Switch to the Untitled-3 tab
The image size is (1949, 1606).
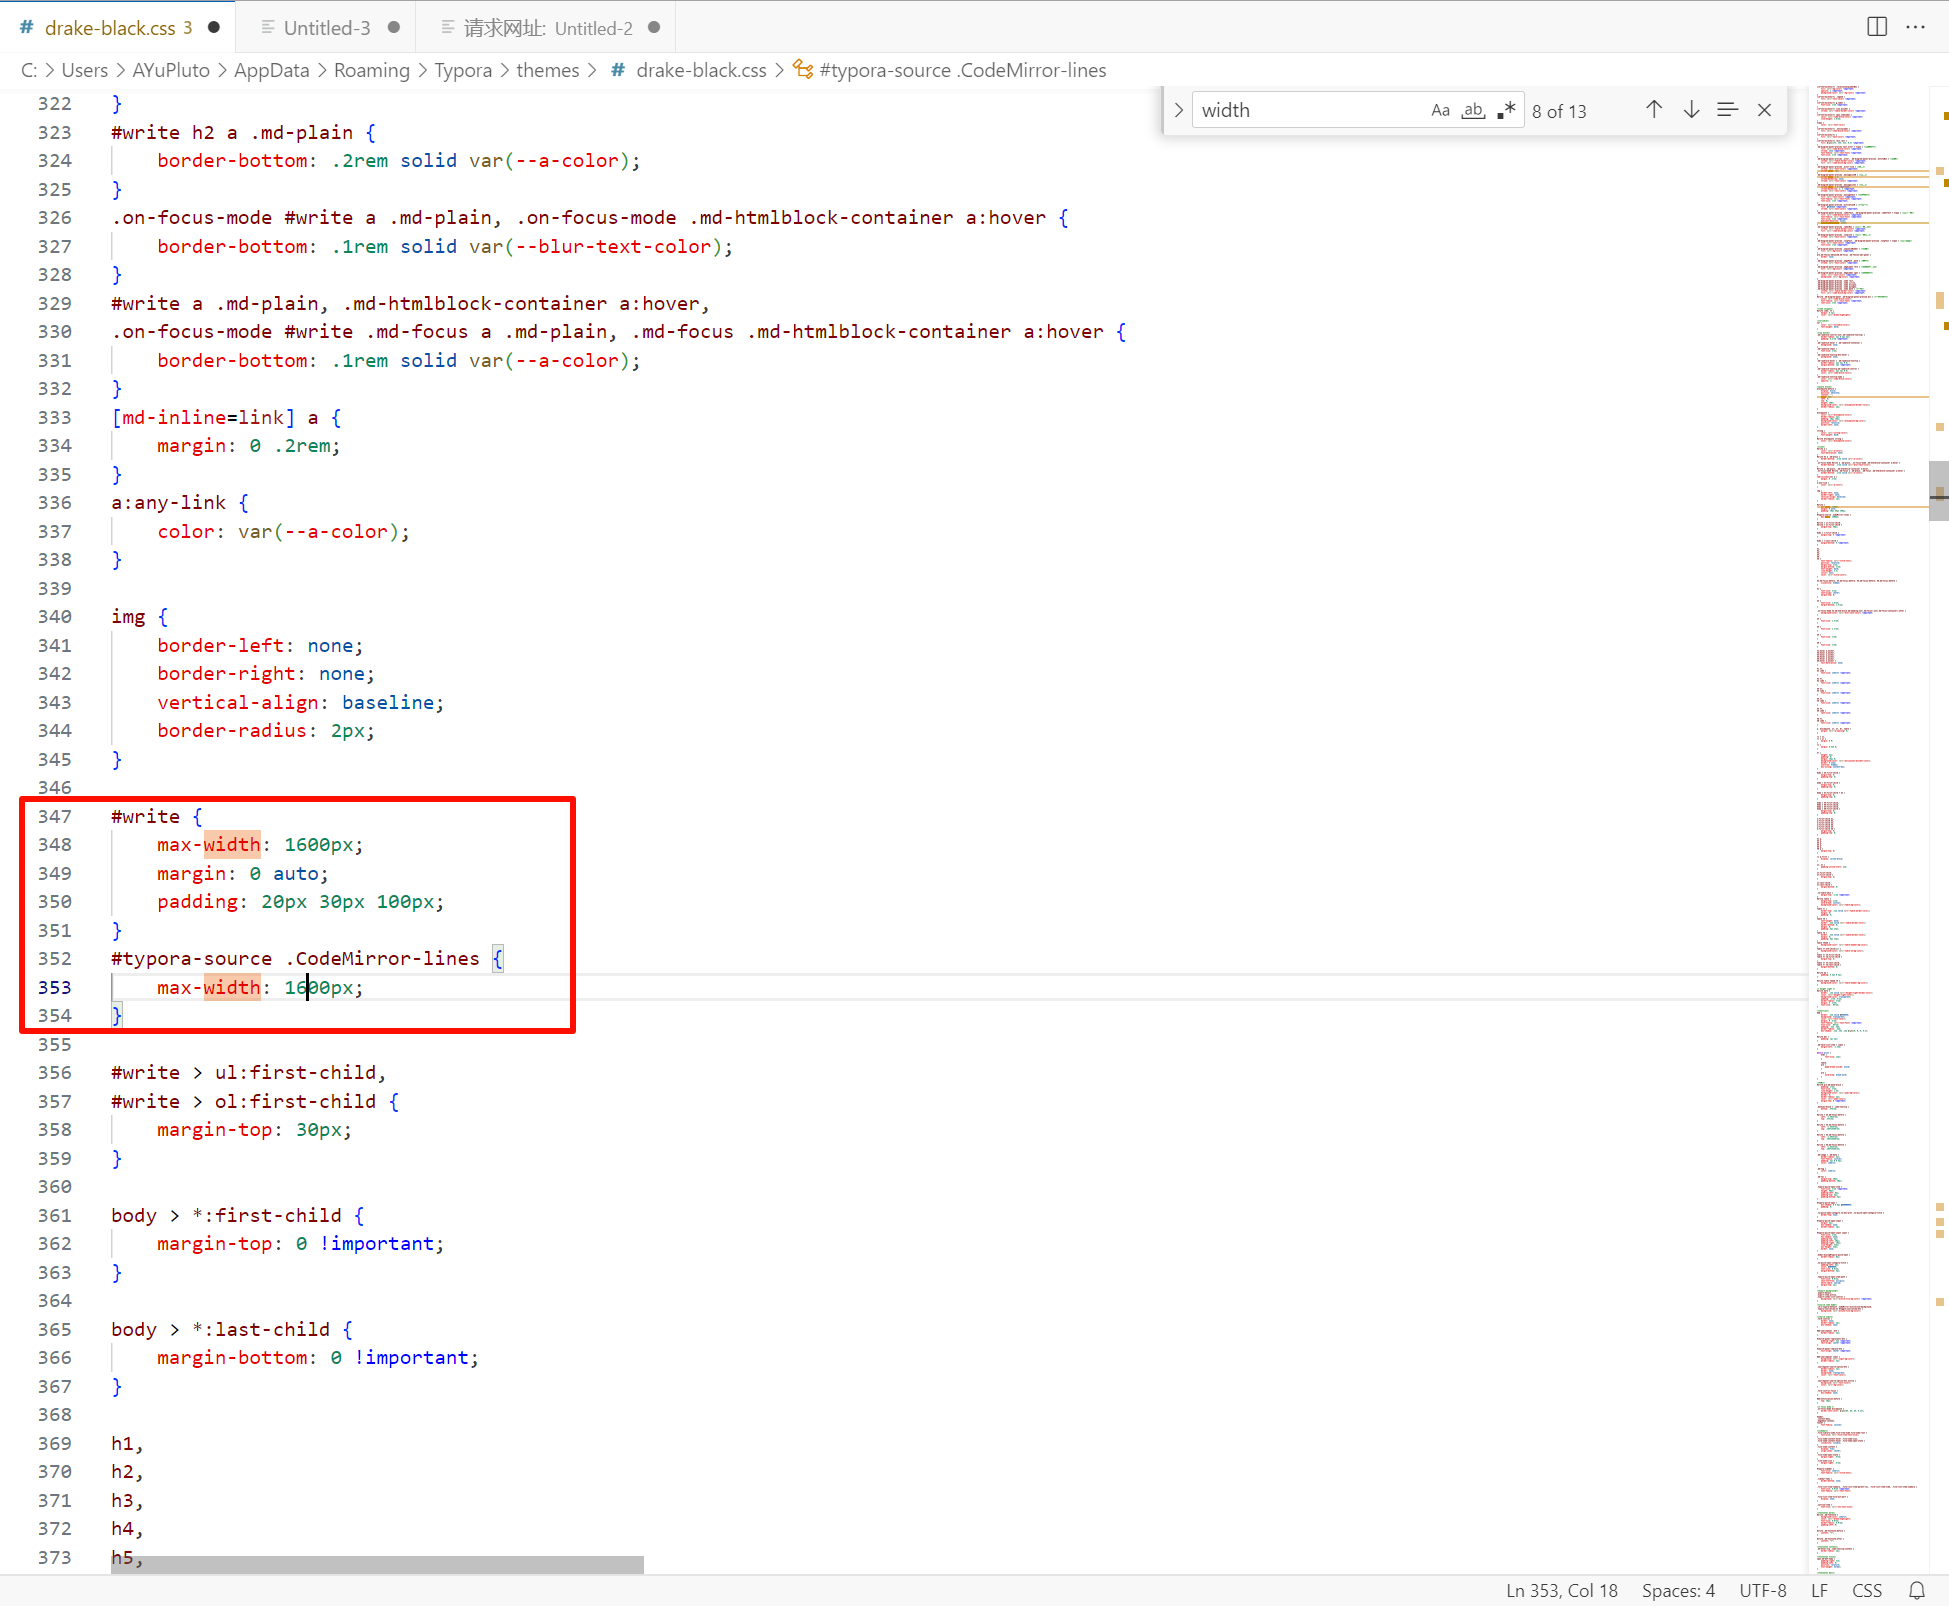[327, 28]
